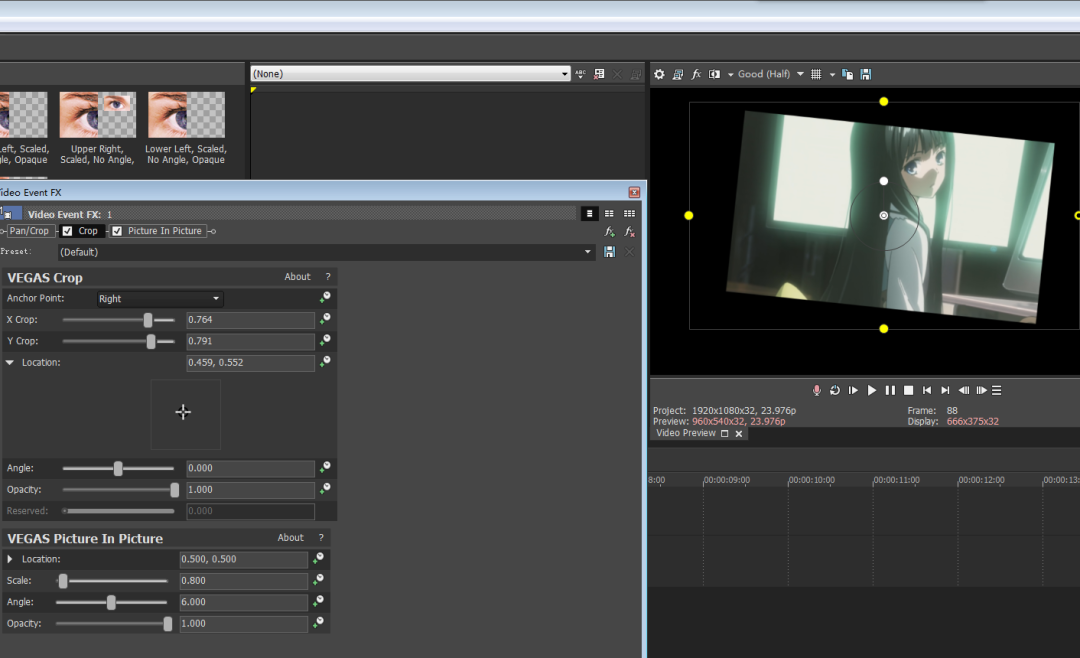Open help for VEGAS Picture In Picture
The image size is (1080, 658).
click(321, 537)
